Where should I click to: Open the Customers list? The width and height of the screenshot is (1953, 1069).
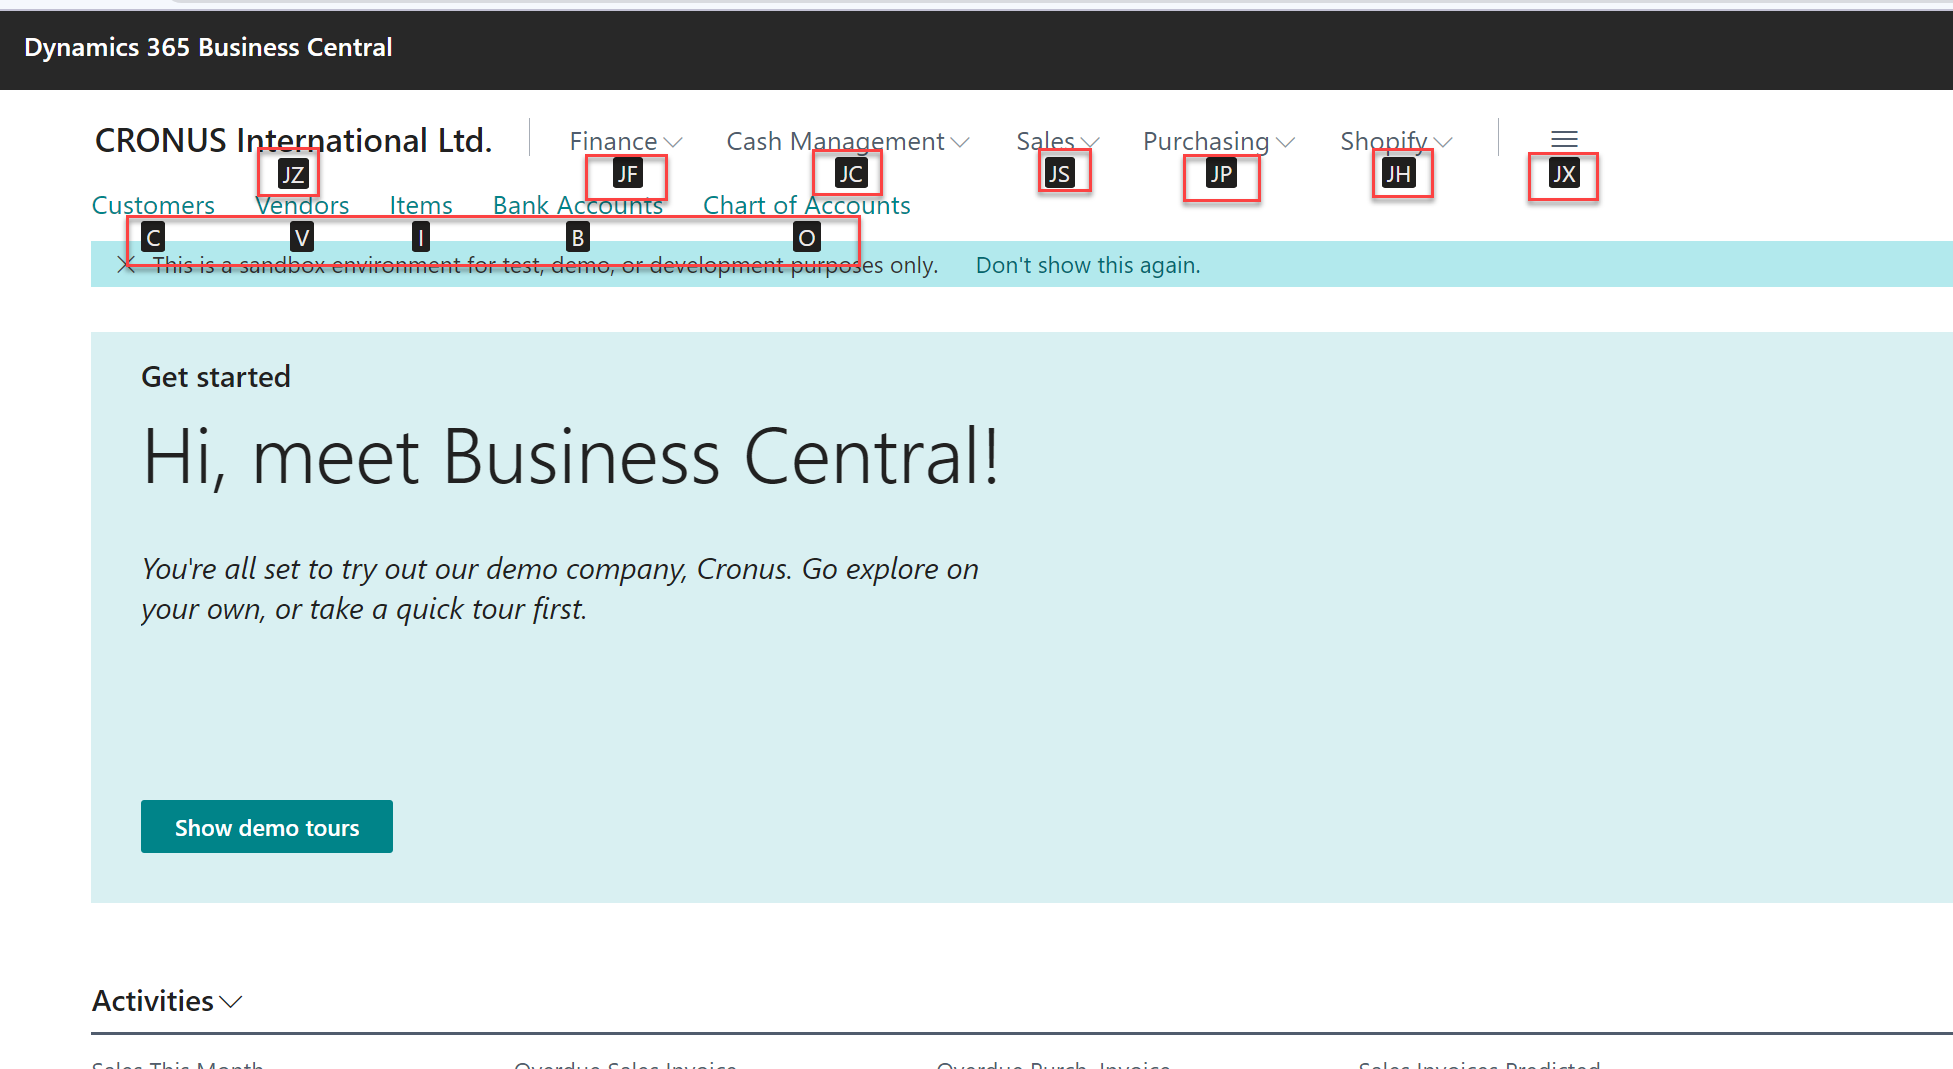coord(152,205)
